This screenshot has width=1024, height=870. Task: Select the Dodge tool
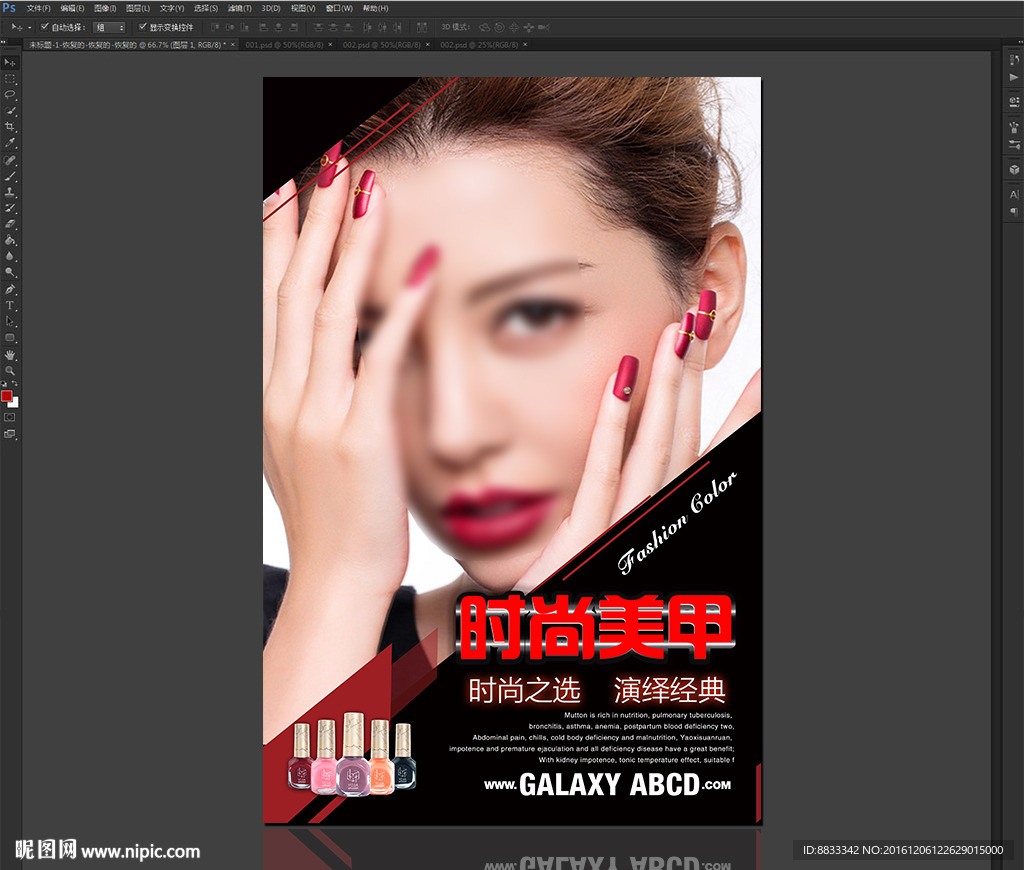point(10,272)
